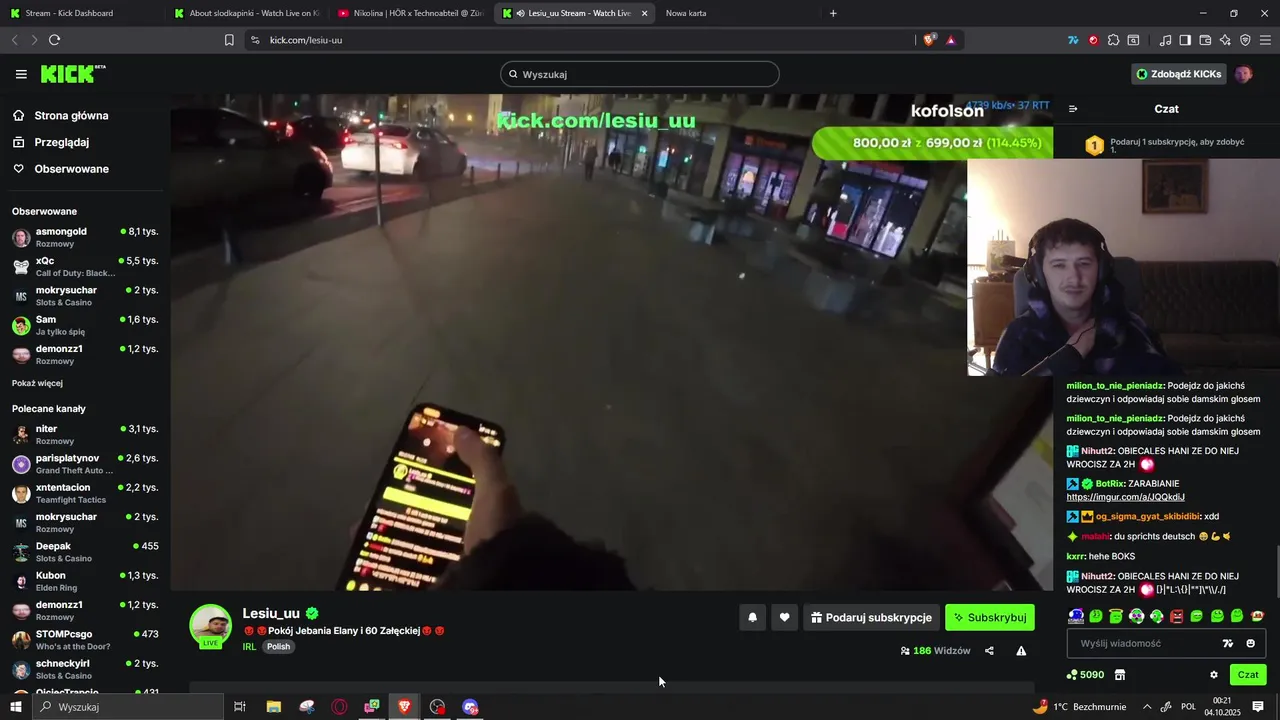Open 7TV browser extension icon
This screenshot has height=720, width=1280.
pyautogui.click(x=1073, y=40)
